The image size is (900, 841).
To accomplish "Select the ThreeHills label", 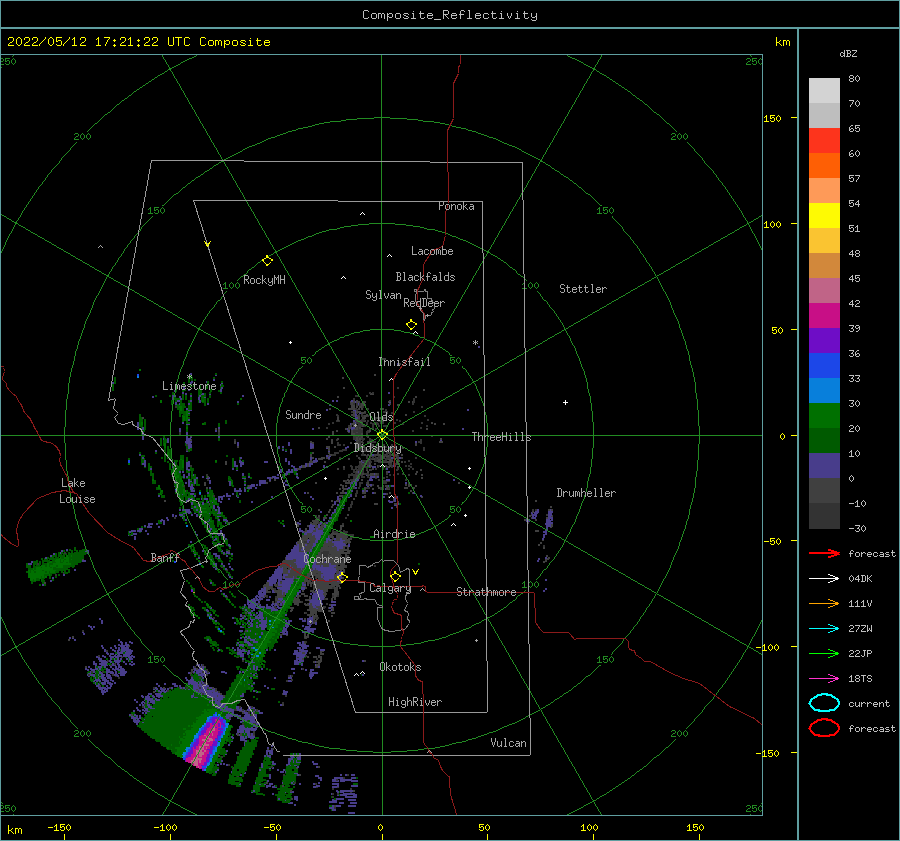I will coord(501,437).
